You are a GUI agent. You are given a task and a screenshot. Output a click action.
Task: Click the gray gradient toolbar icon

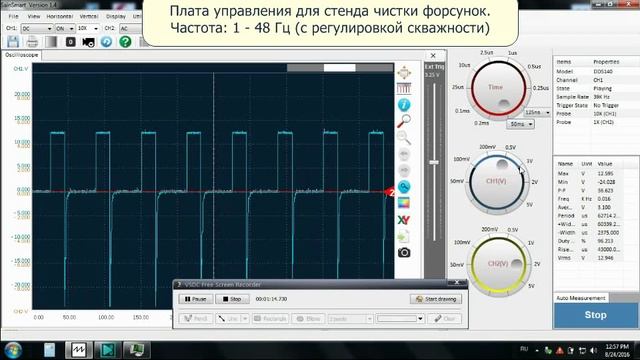51,42
